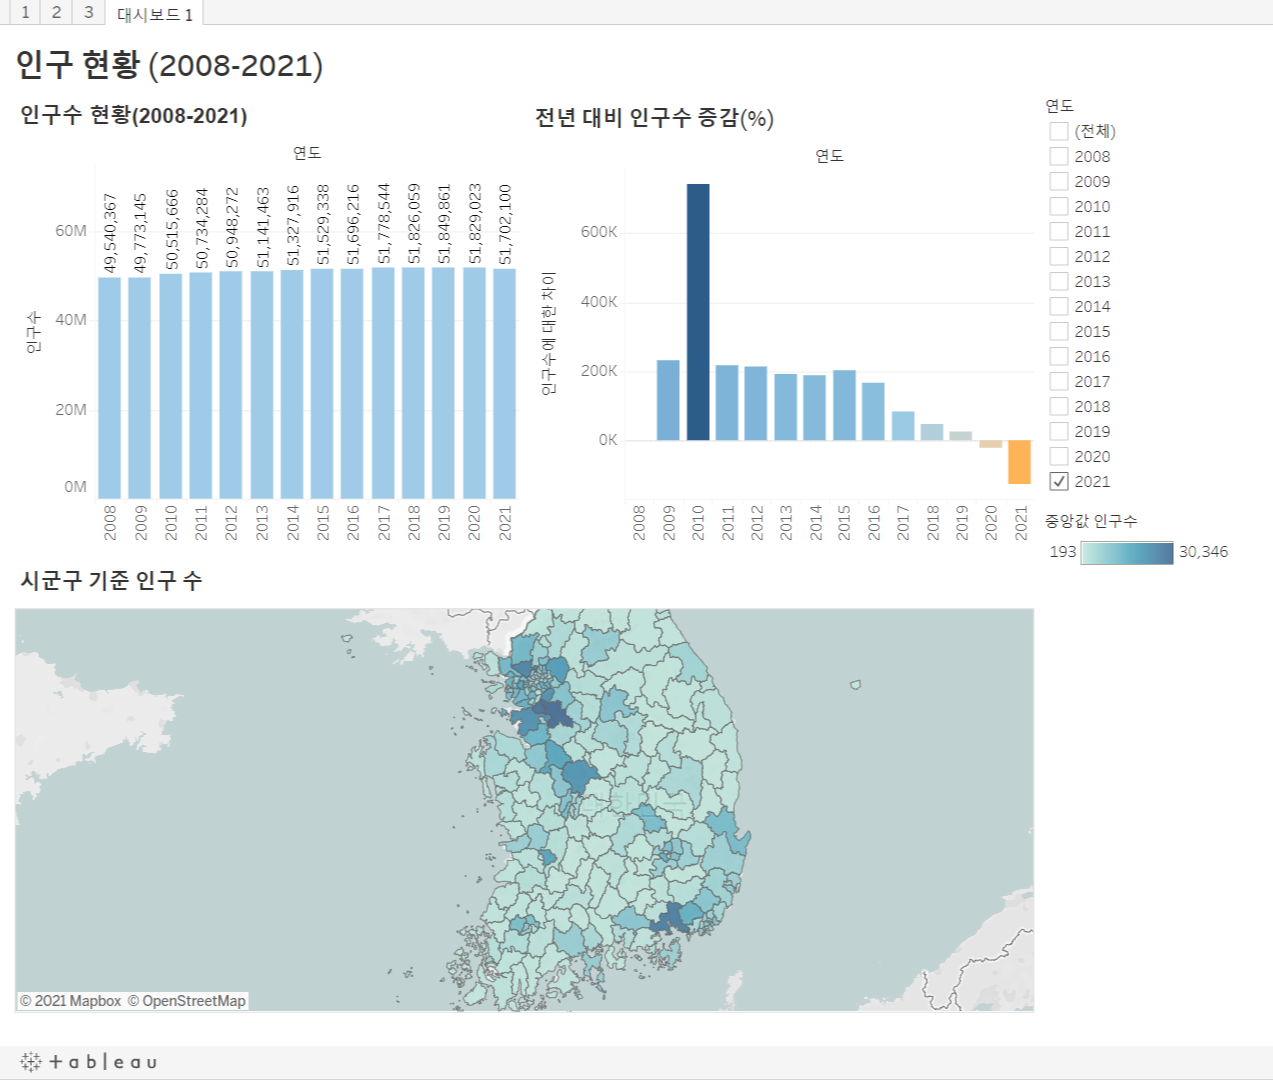Select the 2014 population bar 51,327,916

292,384
